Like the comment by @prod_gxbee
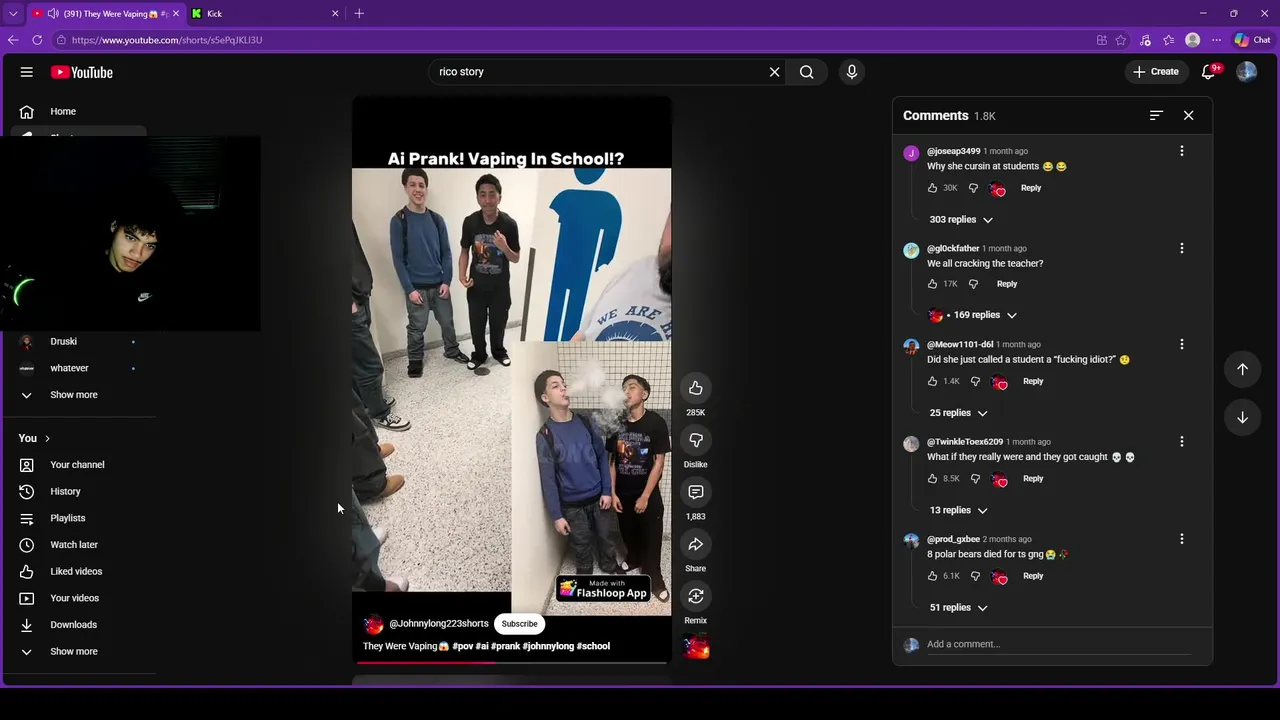This screenshot has width=1280, height=720. click(x=933, y=576)
